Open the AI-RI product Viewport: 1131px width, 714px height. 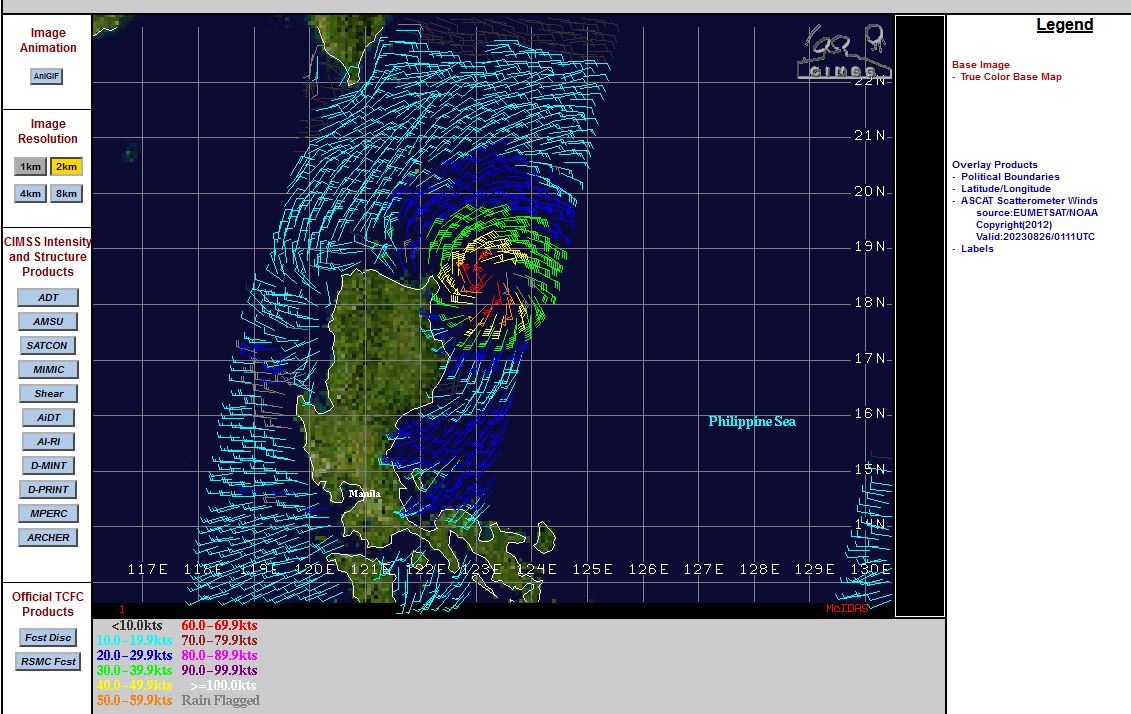click(x=48, y=442)
